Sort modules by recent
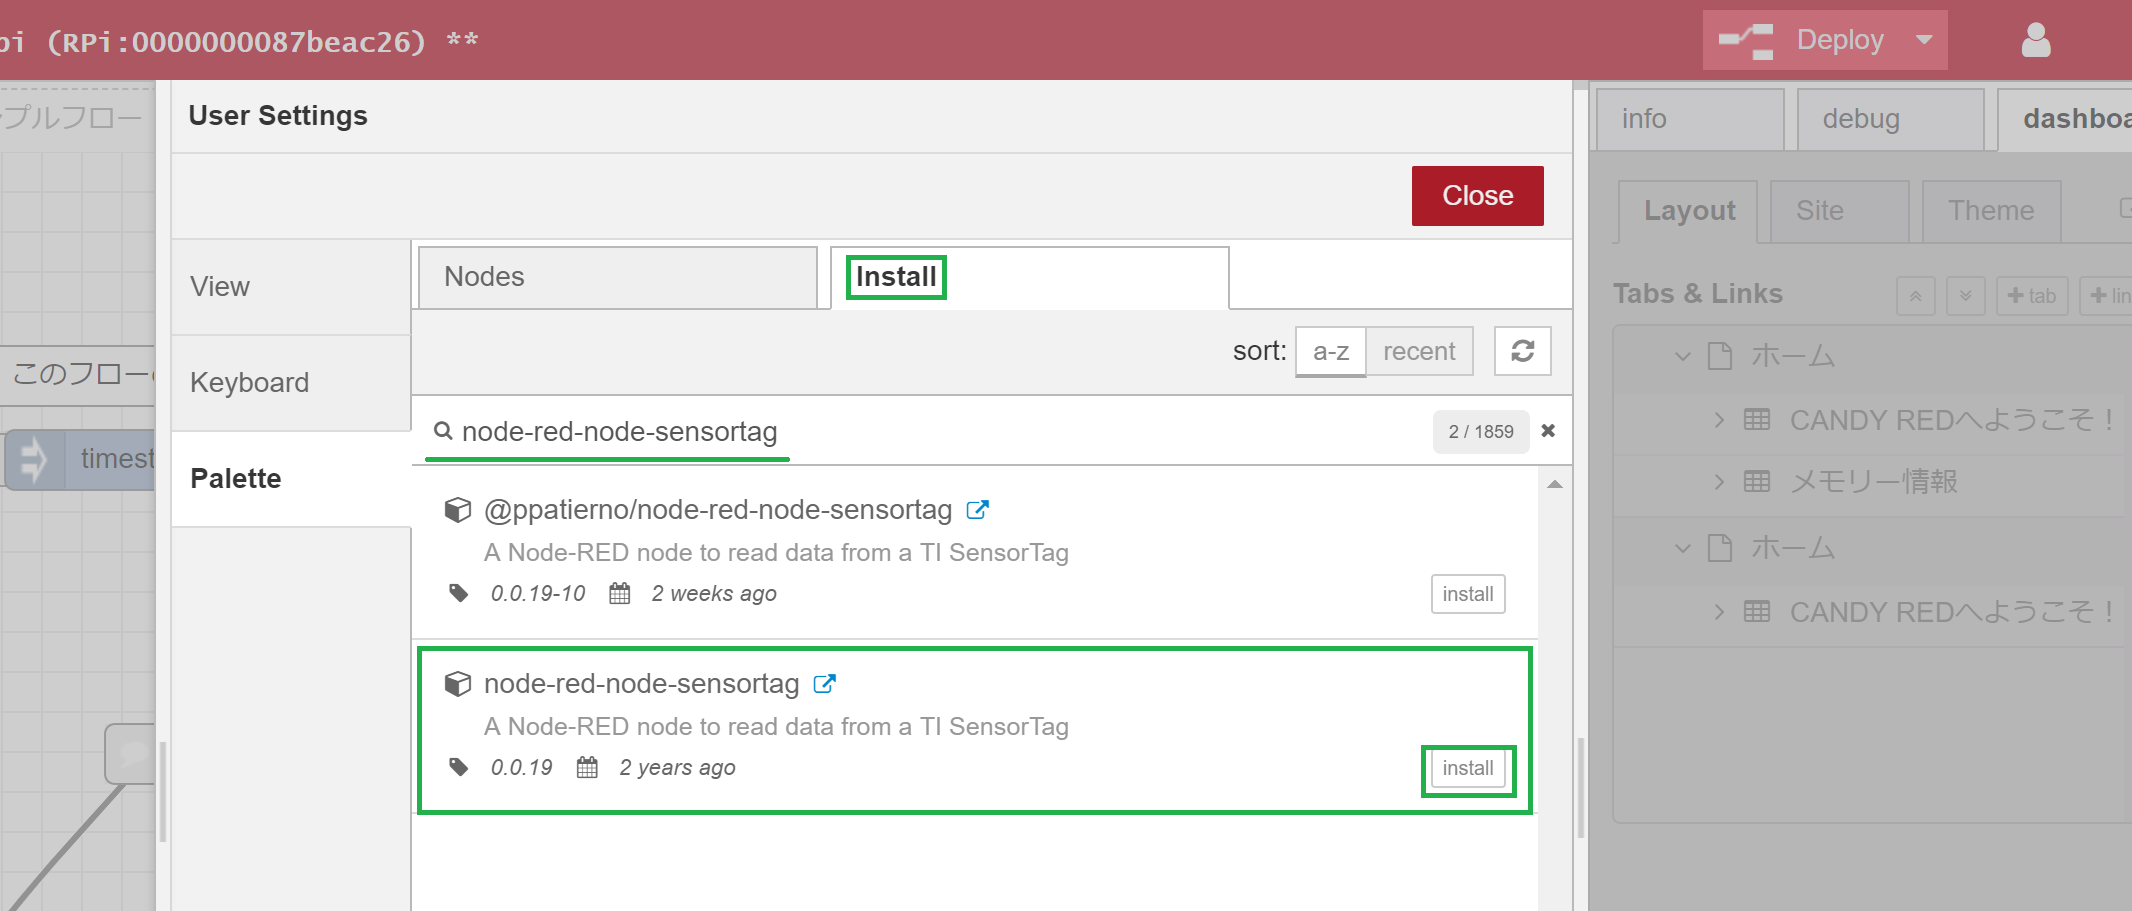 [1418, 351]
